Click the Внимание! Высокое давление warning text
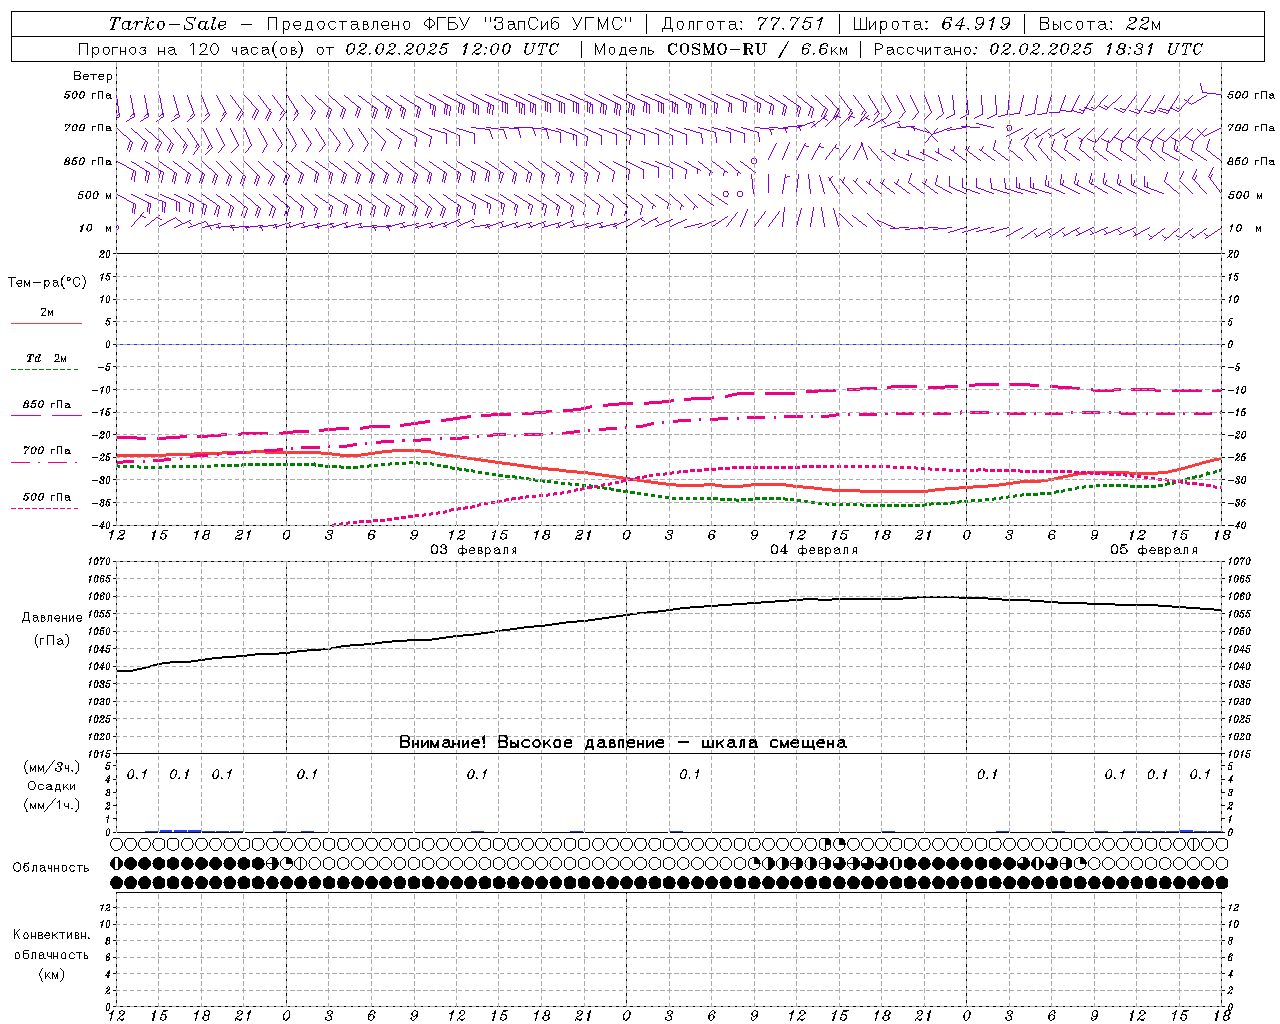The height and width of the screenshot is (1024, 1280). 623,743
